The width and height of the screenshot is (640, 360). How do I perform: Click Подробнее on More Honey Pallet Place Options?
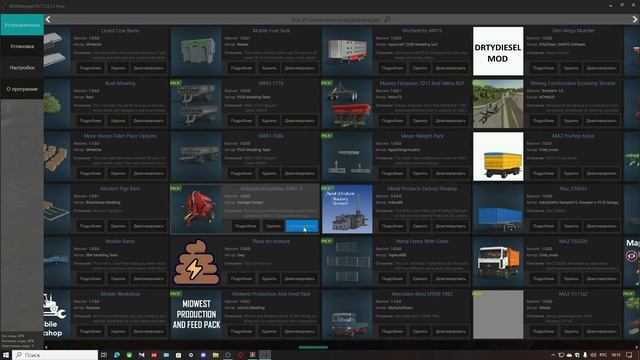[x=90, y=173]
